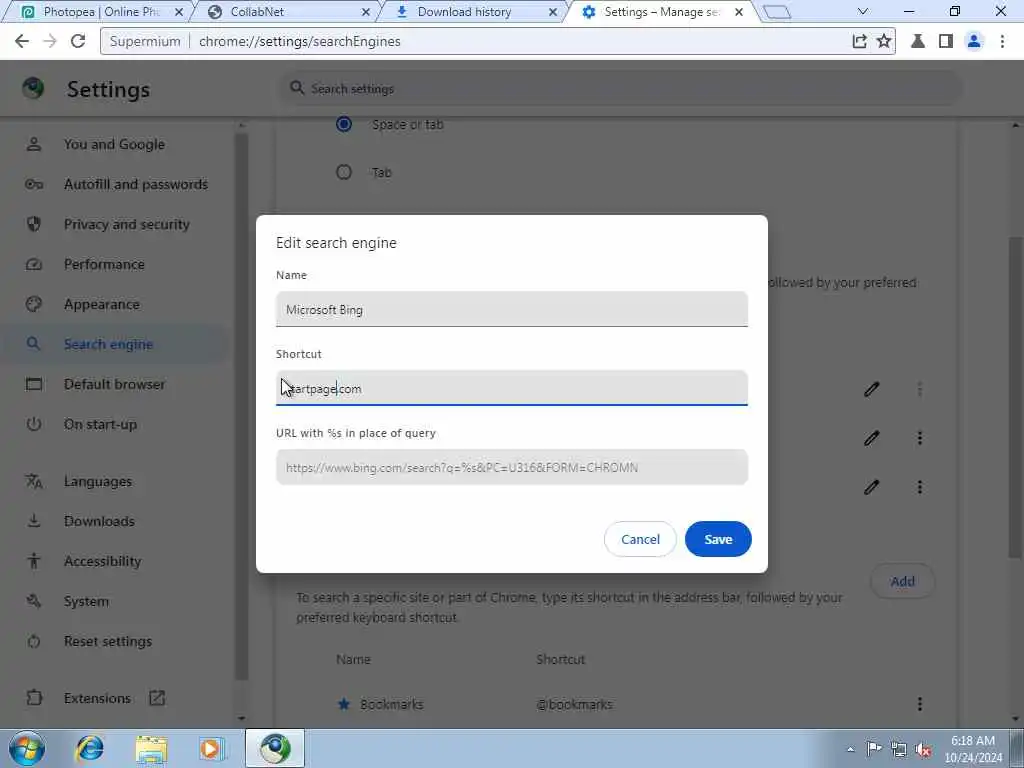Image resolution: width=1024 pixels, height=768 pixels.
Task: Click the Name field containing Microsoft Bing
Action: (x=511, y=310)
